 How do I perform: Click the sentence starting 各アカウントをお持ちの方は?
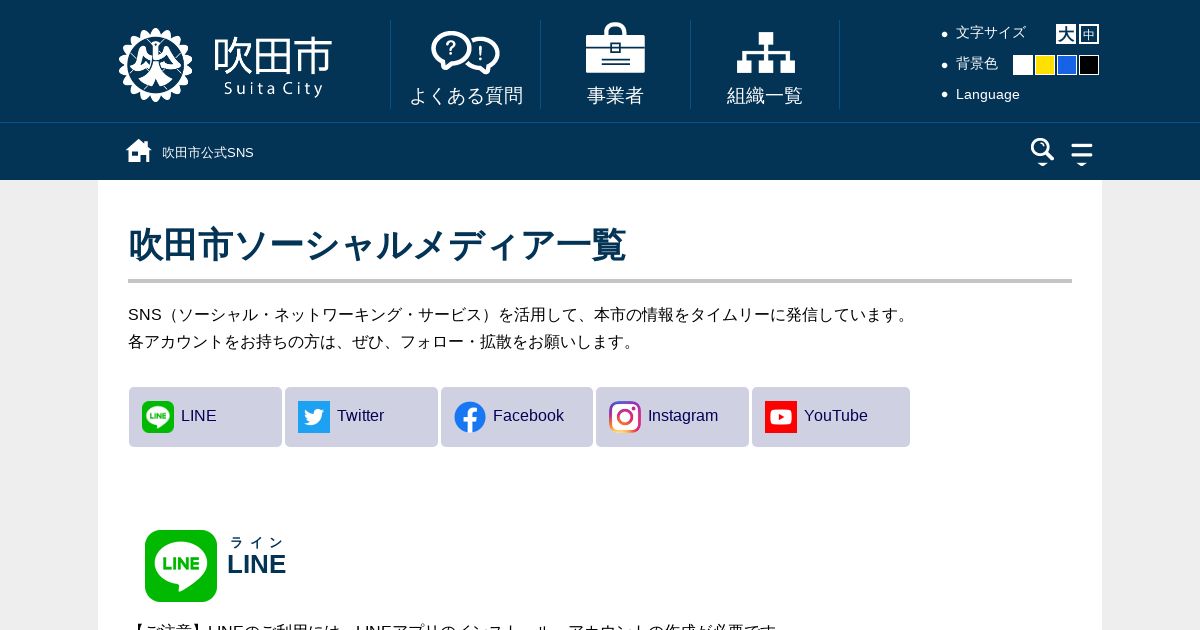pos(384,342)
